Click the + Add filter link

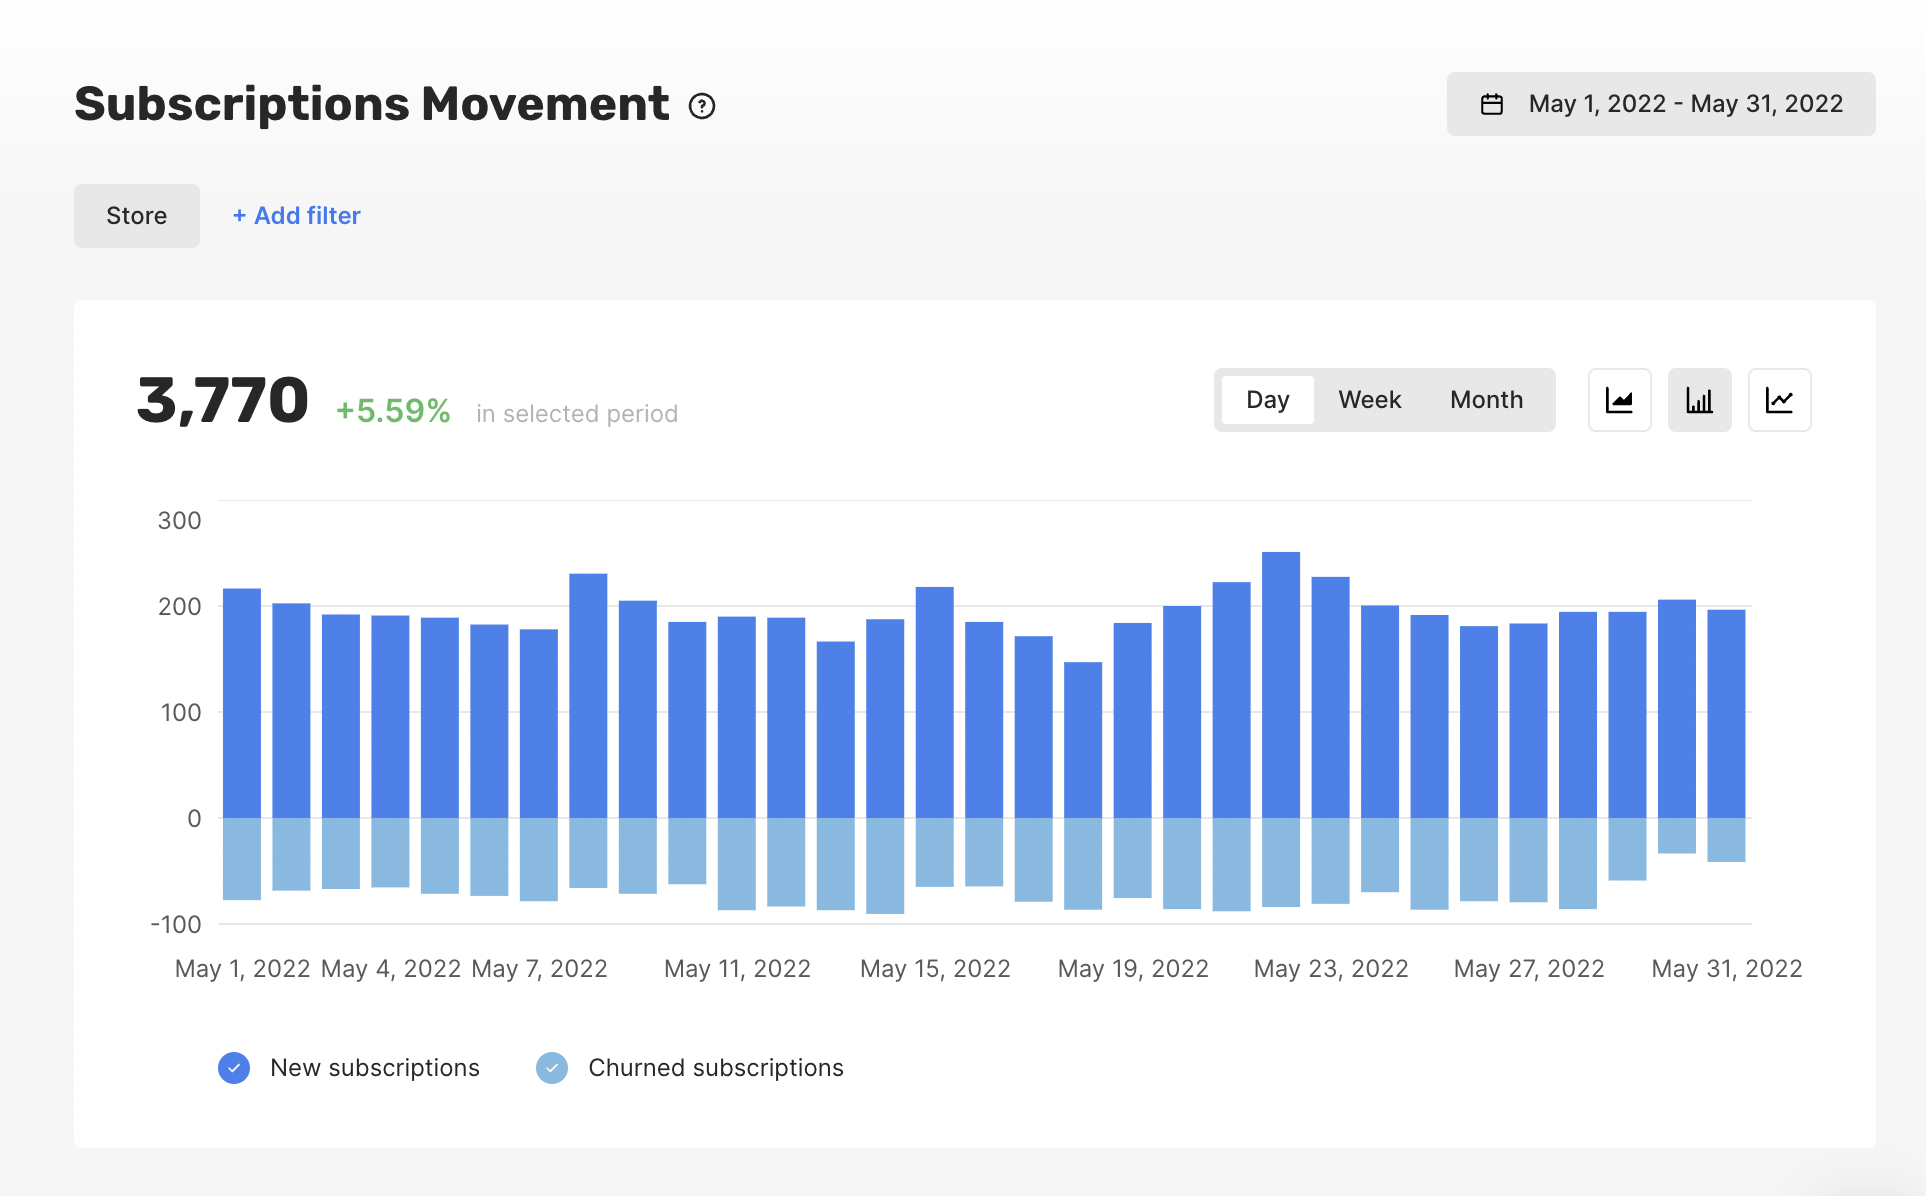point(297,216)
